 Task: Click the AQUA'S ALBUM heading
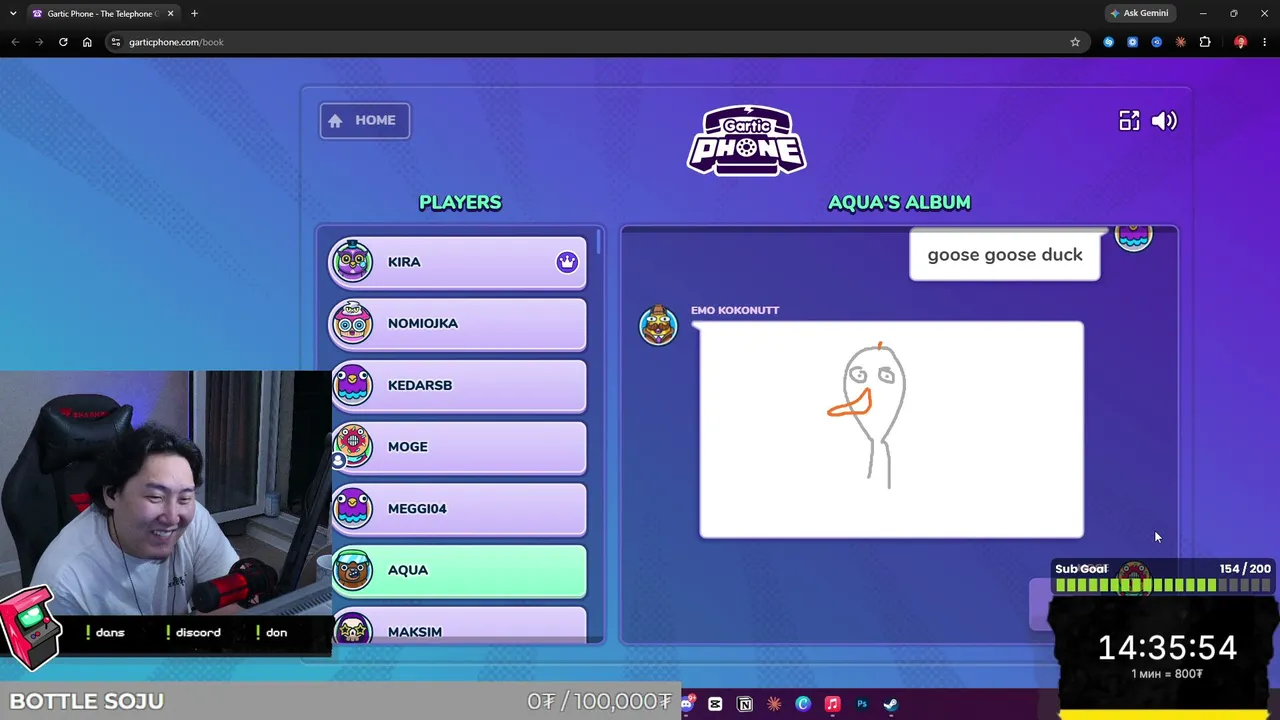(x=899, y=202)
